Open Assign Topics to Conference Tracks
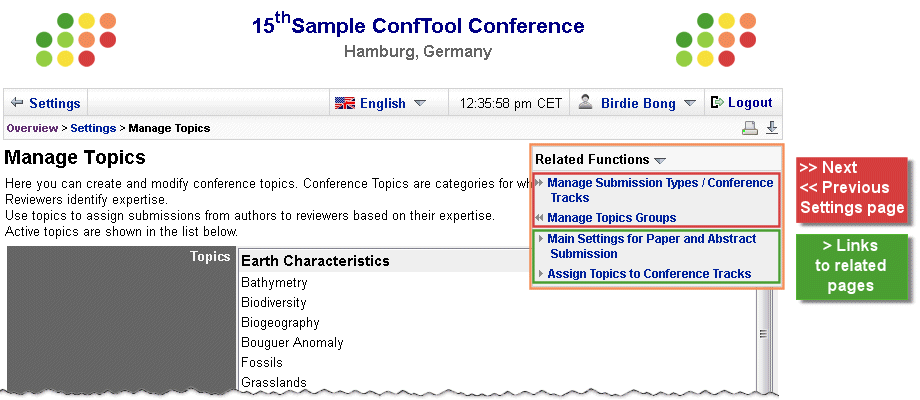 649,273
